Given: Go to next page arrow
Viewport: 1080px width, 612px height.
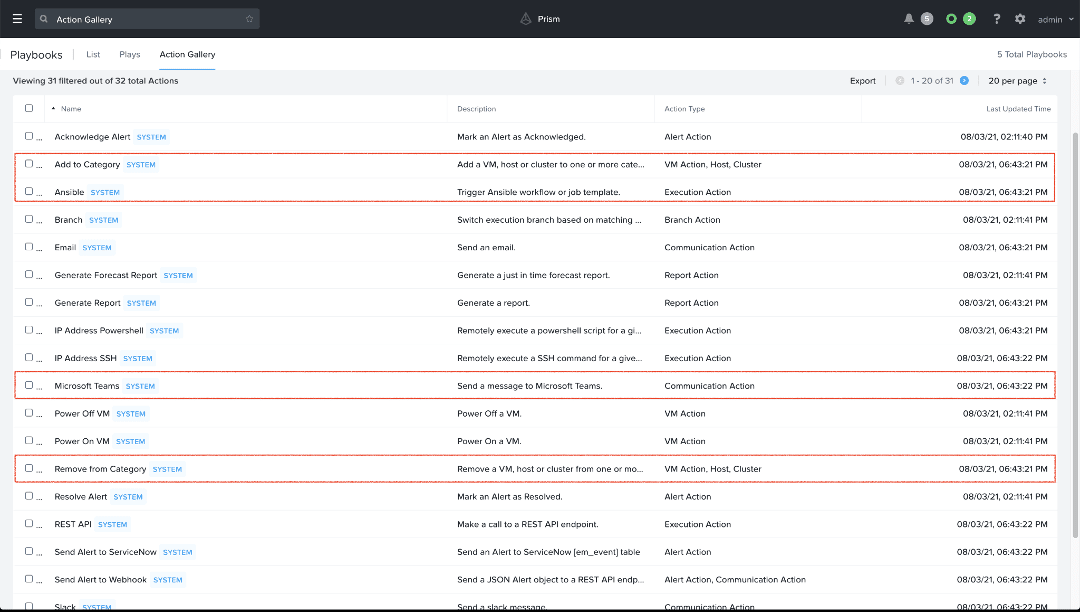Looking at the screenshot, I should [964, 81].
